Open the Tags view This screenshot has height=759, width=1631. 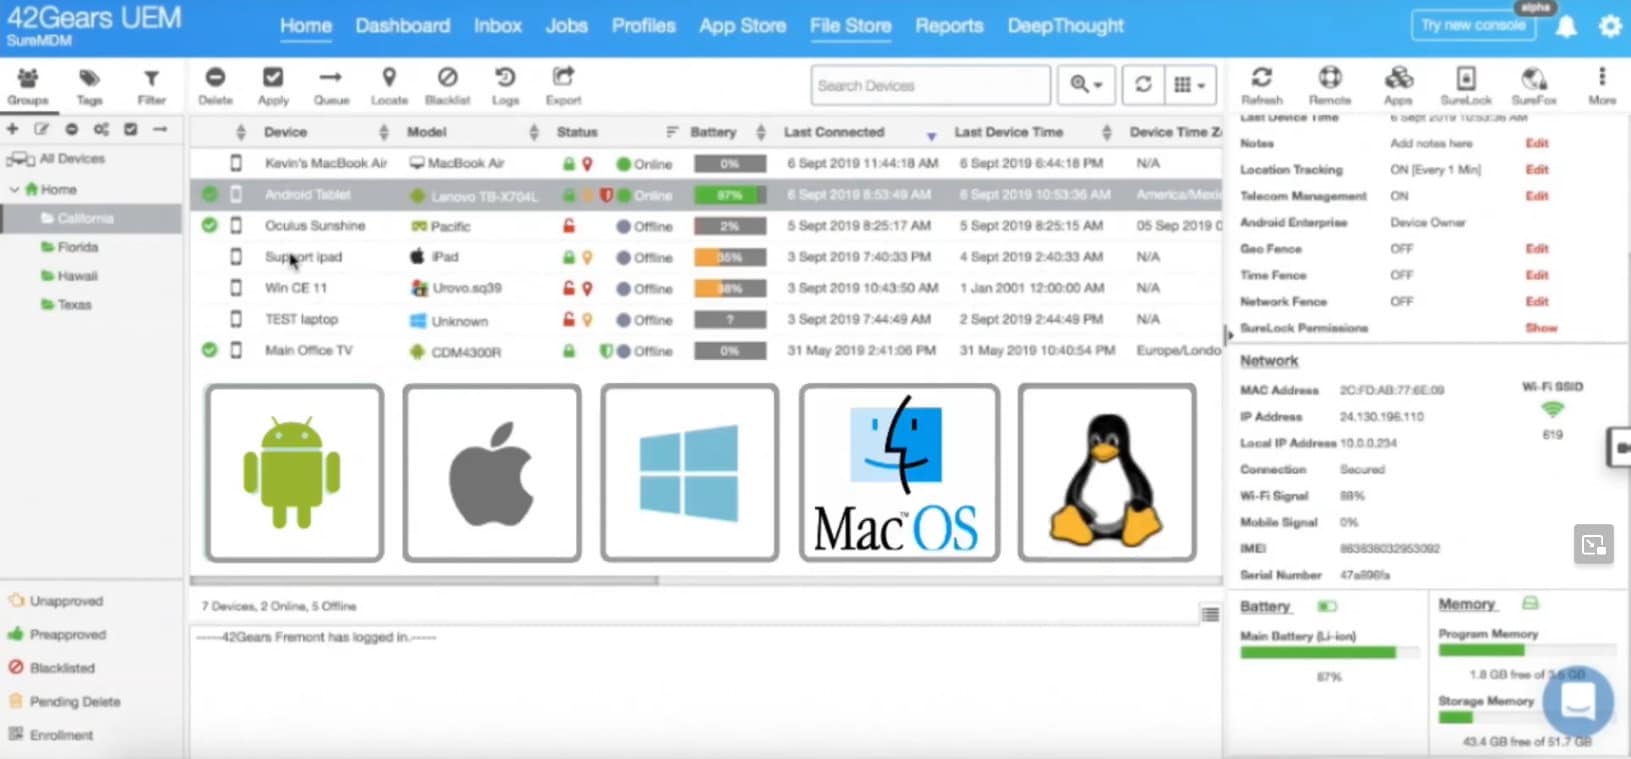tap(89, 87)
